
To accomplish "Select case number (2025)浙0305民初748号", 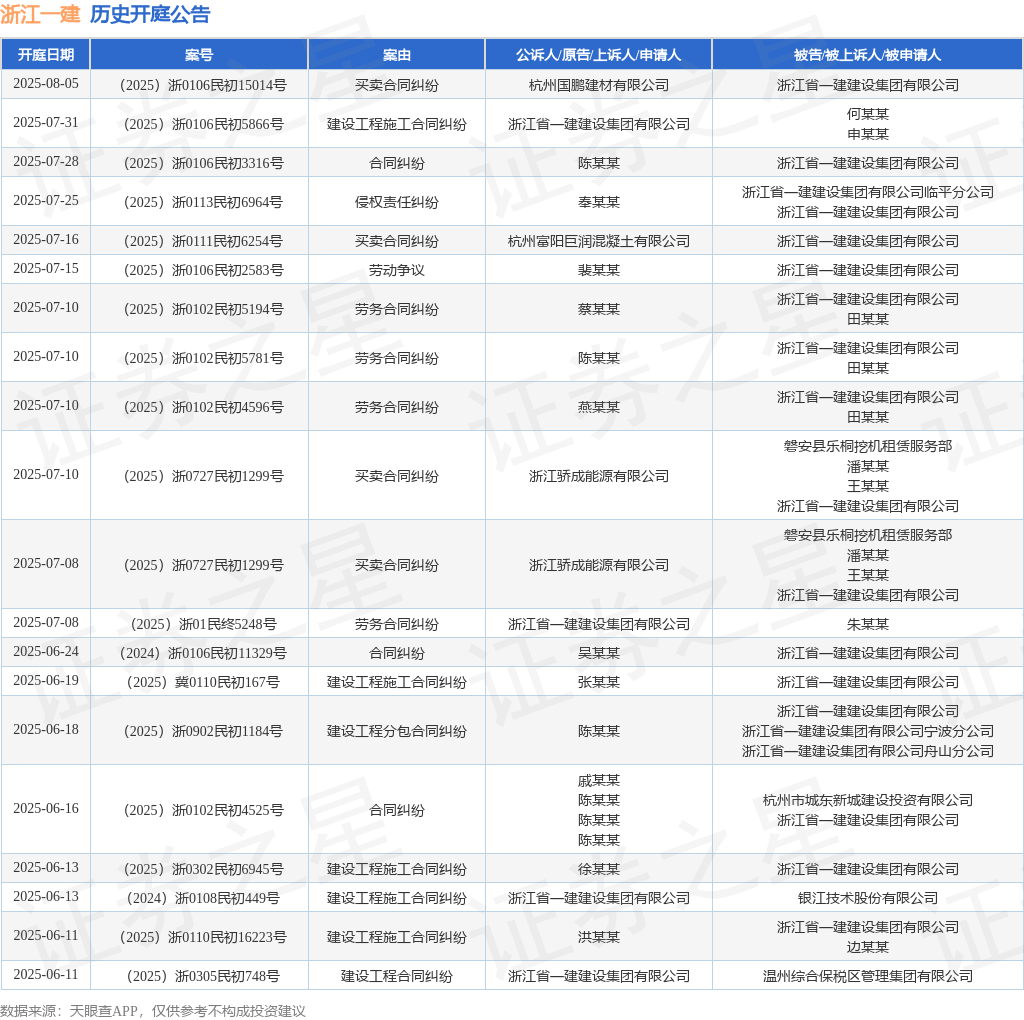I will point(203,976).
